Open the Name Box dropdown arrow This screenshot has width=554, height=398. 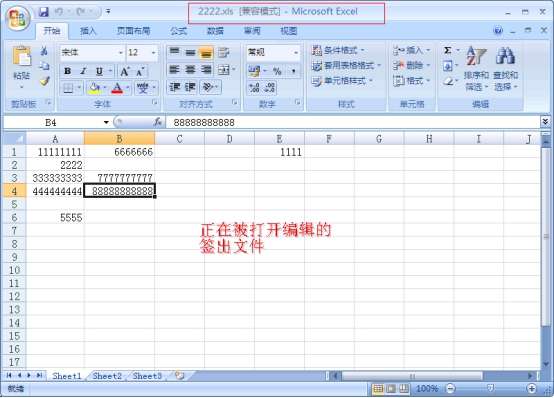(x=106, y=122)
